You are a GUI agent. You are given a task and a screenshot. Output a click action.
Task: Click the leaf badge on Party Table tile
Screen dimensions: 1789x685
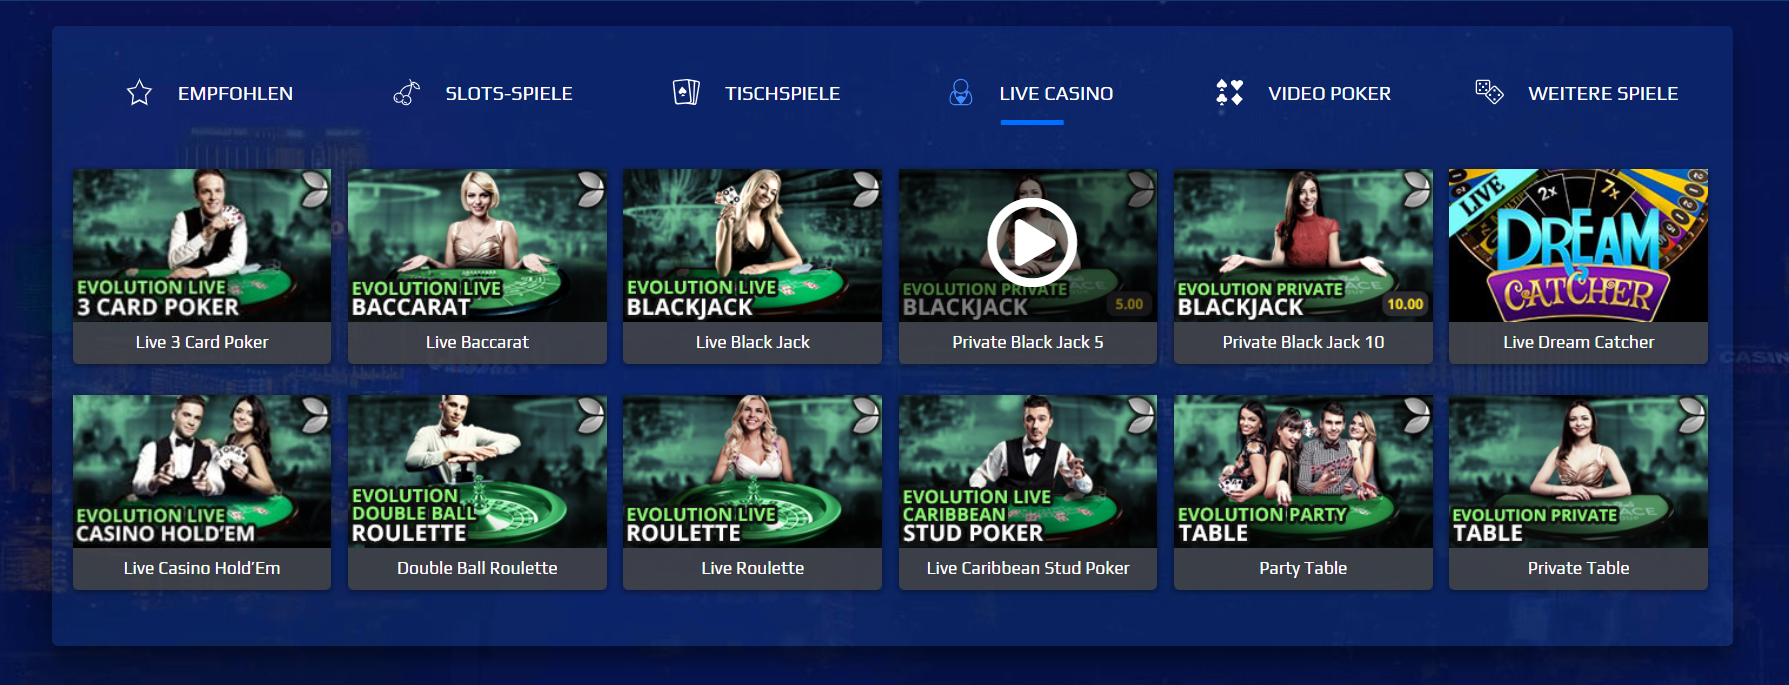[x=1416, y=414]
